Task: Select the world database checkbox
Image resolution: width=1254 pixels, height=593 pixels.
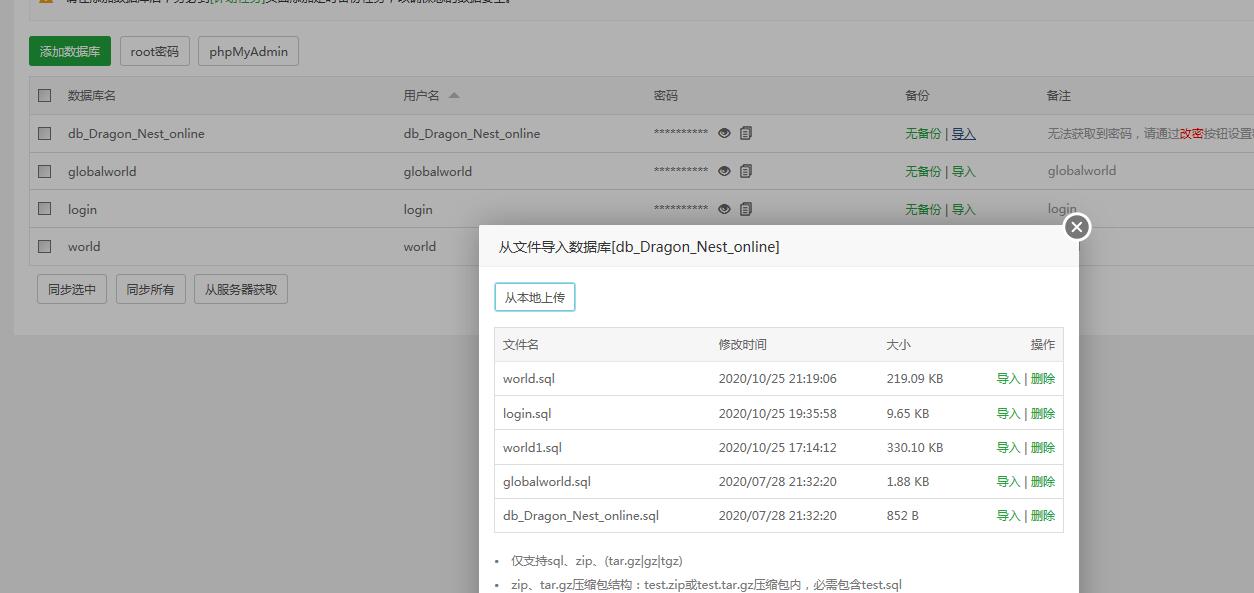Action: [44, 246]
